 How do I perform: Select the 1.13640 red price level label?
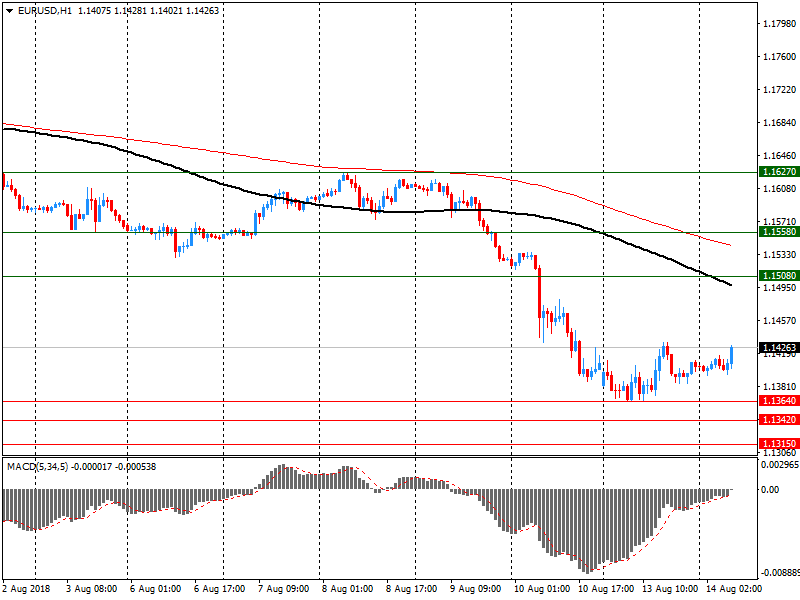tap(779, 401)
